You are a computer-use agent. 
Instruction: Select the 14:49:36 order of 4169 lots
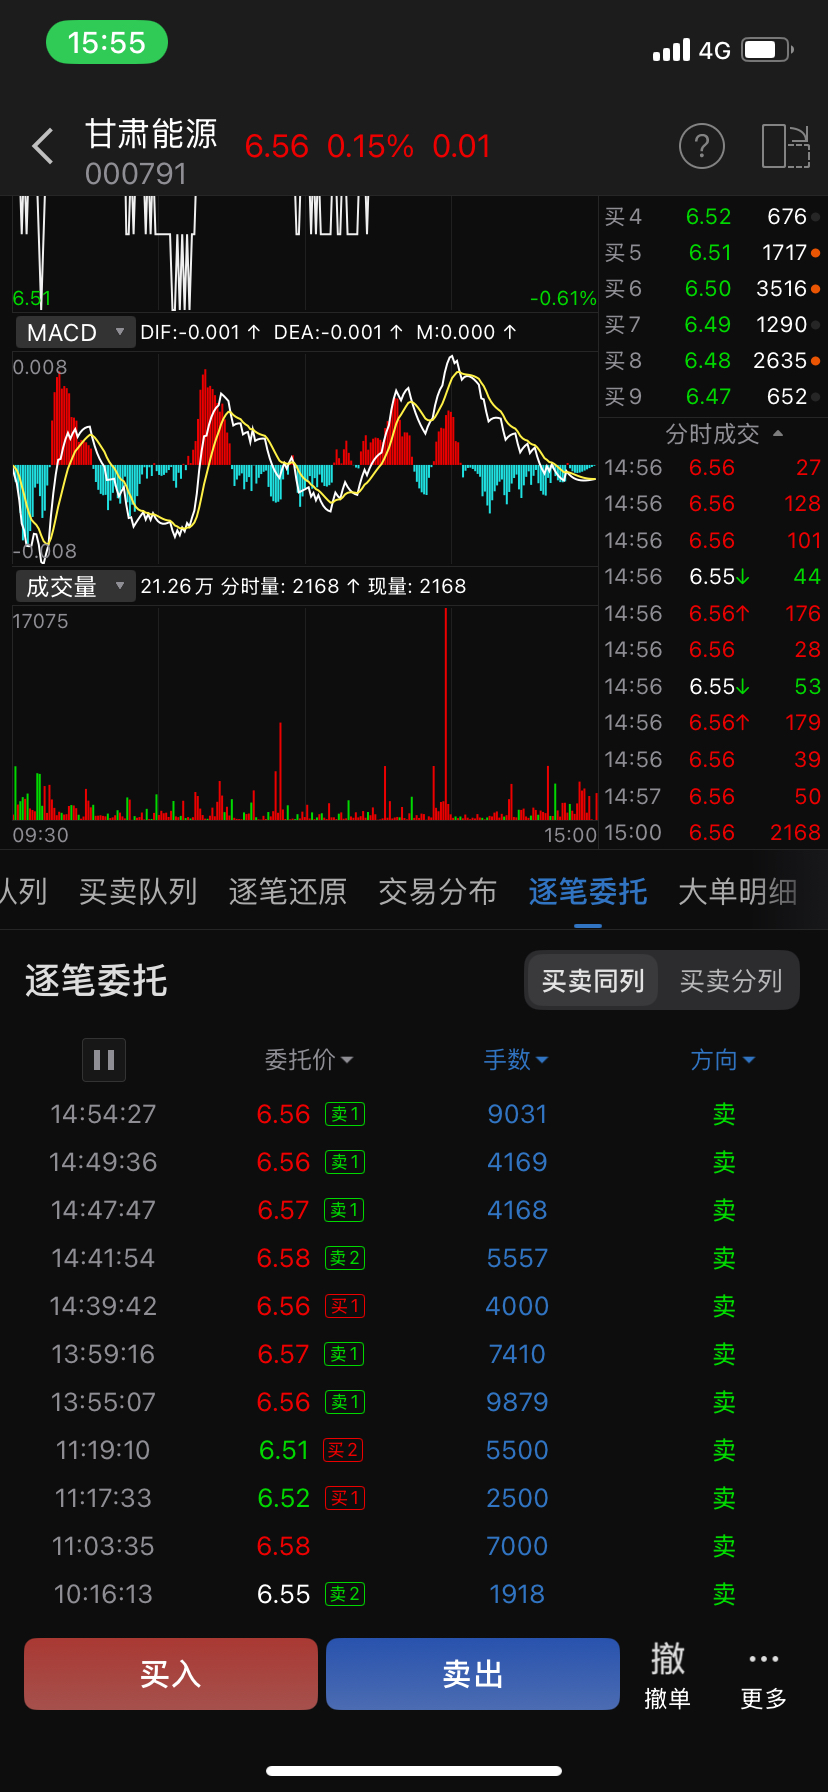tap(414, 1162)
